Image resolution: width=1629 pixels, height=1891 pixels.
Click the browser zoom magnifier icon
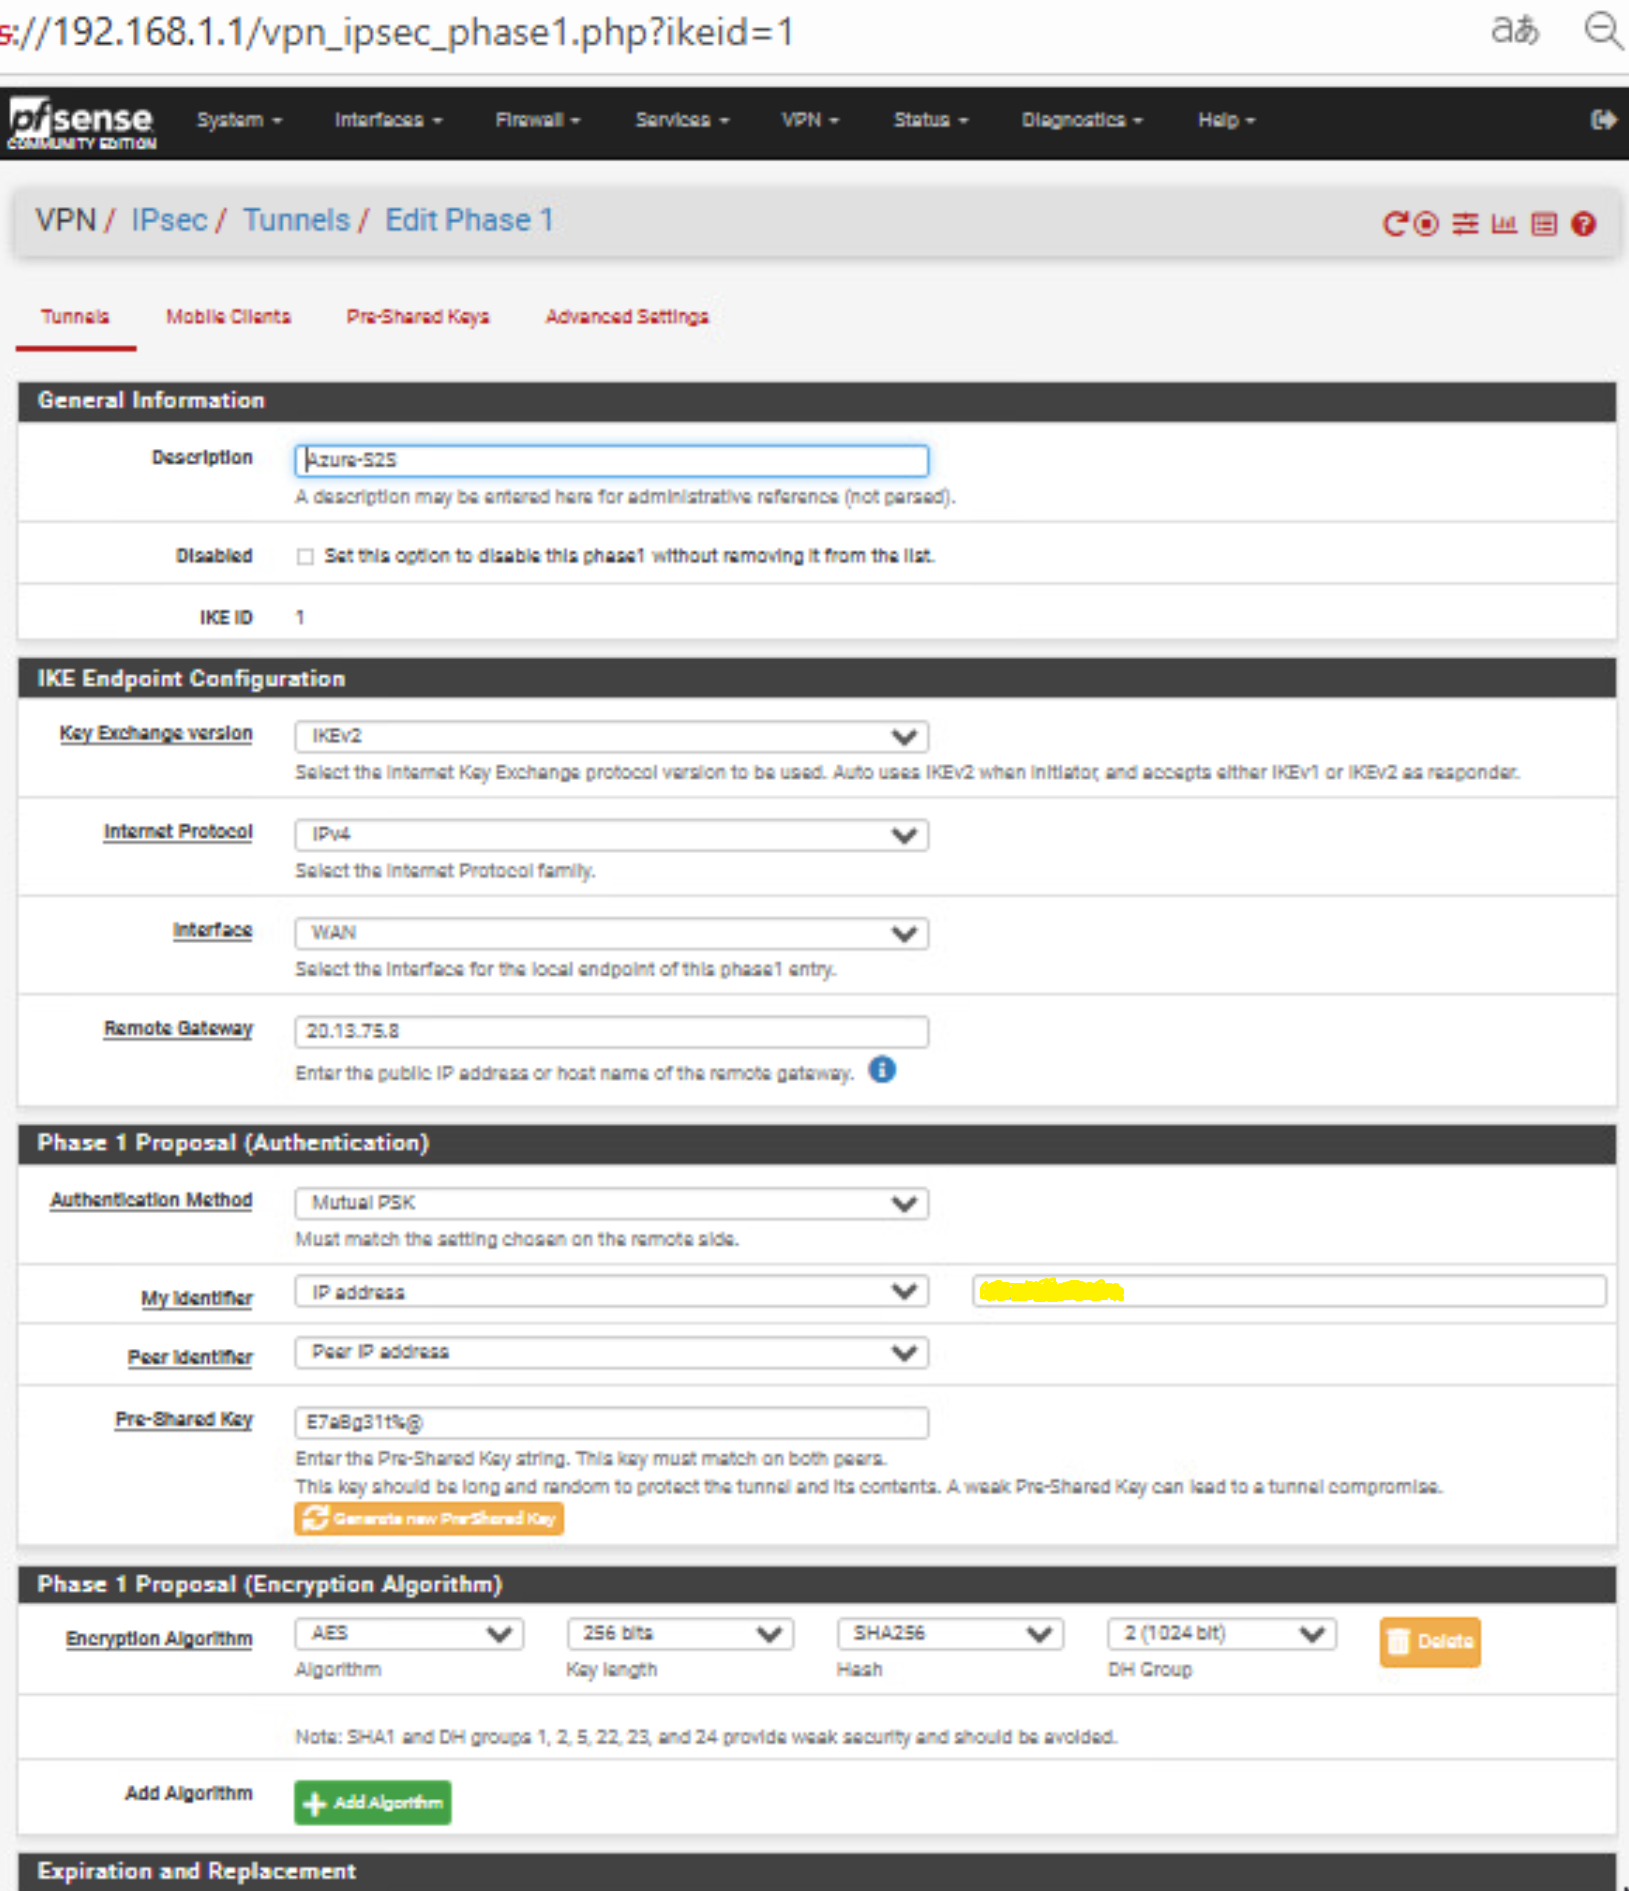[1603, 30]
